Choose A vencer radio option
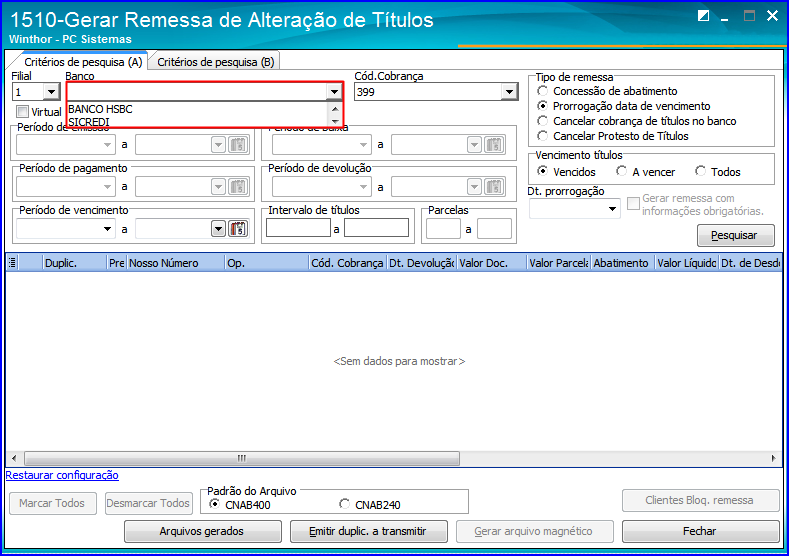The height and width of the screenshot is (556, 789). tap(621, 171)
